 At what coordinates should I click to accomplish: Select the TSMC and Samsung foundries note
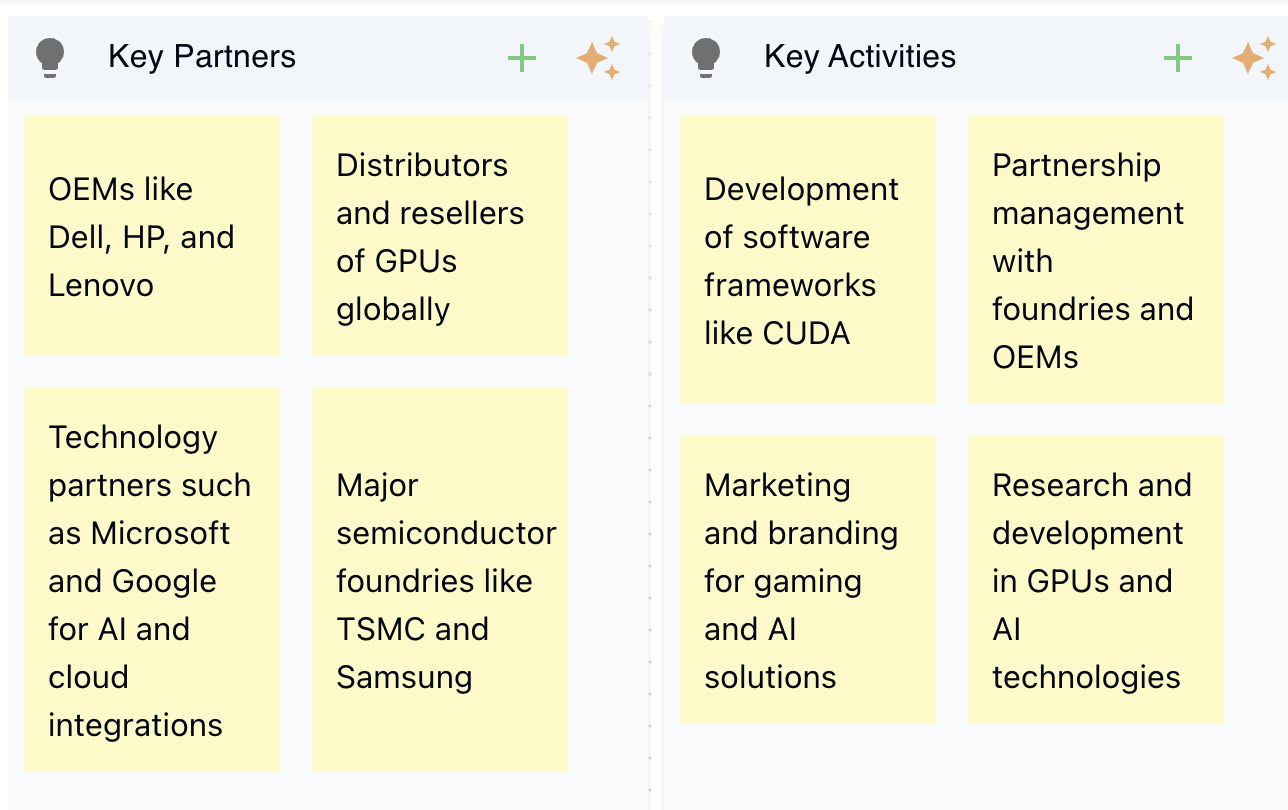[x=440, y=580]
